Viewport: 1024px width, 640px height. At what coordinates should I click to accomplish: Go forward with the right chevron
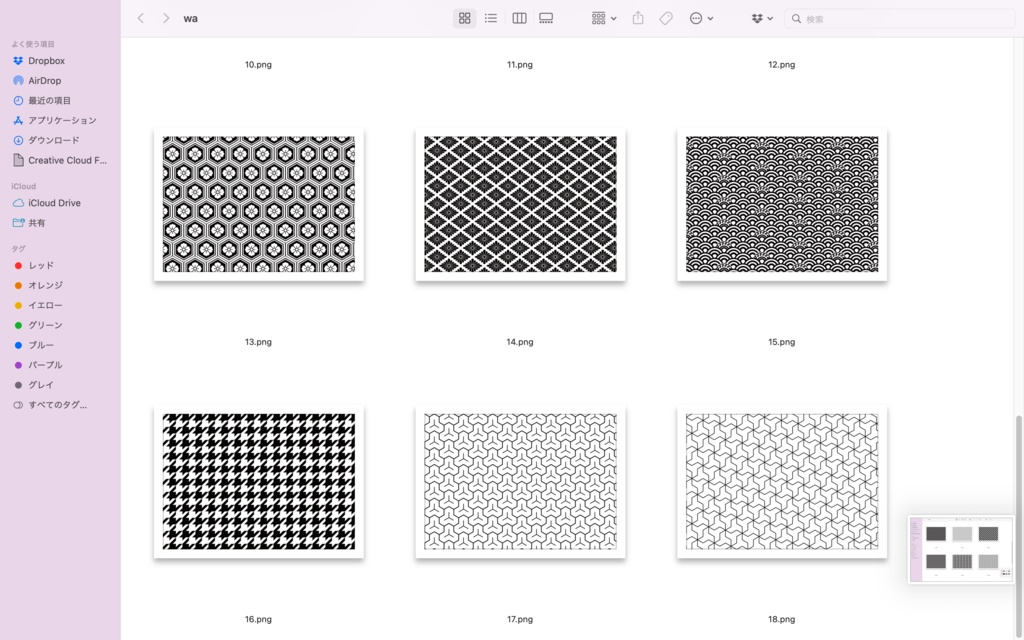166,18
